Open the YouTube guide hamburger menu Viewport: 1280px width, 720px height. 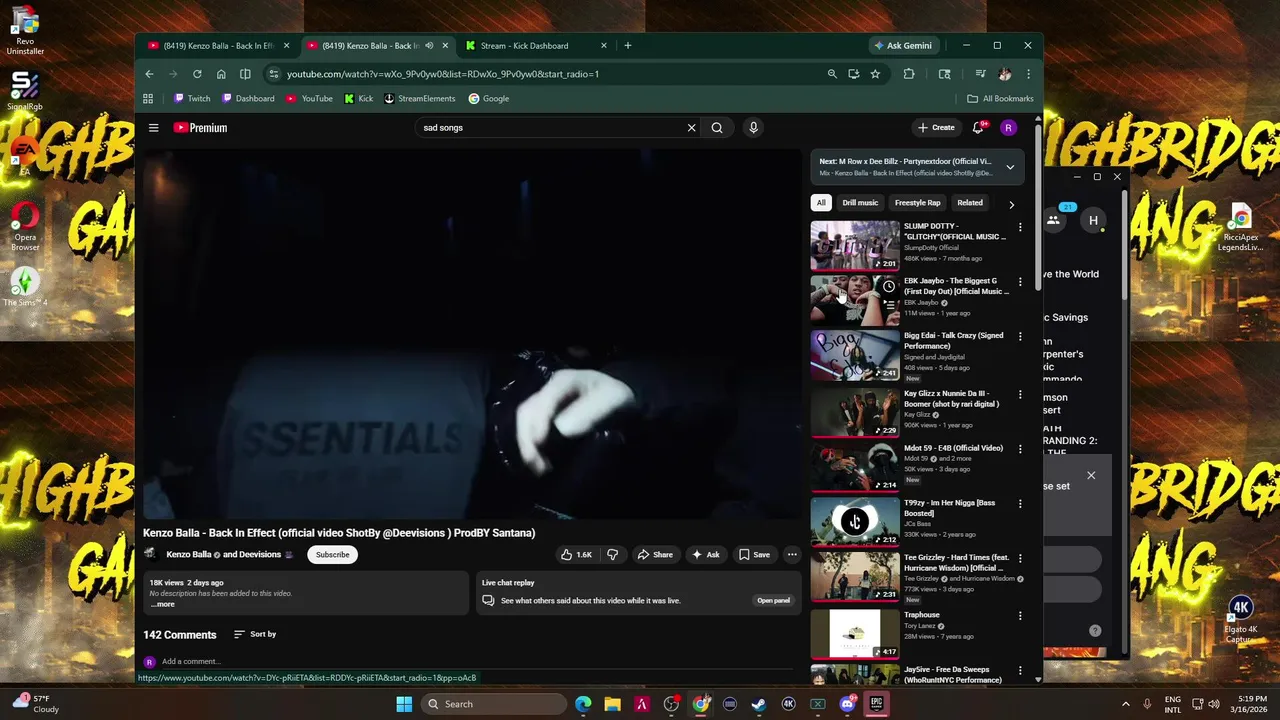(154, 128)
